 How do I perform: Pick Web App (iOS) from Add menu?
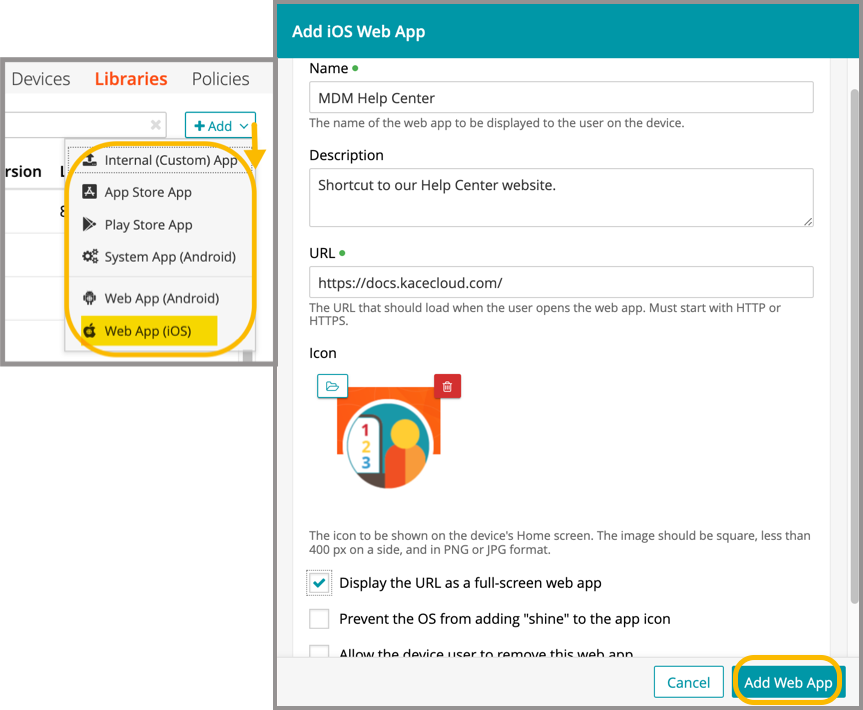click(147, 331)
